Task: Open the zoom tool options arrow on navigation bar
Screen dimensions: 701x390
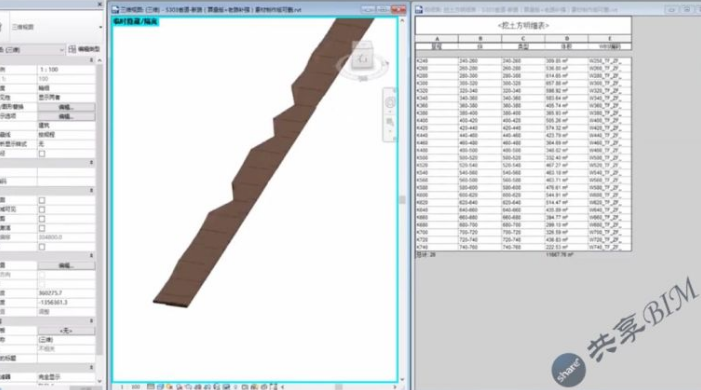Action: (x=389, y=132)
